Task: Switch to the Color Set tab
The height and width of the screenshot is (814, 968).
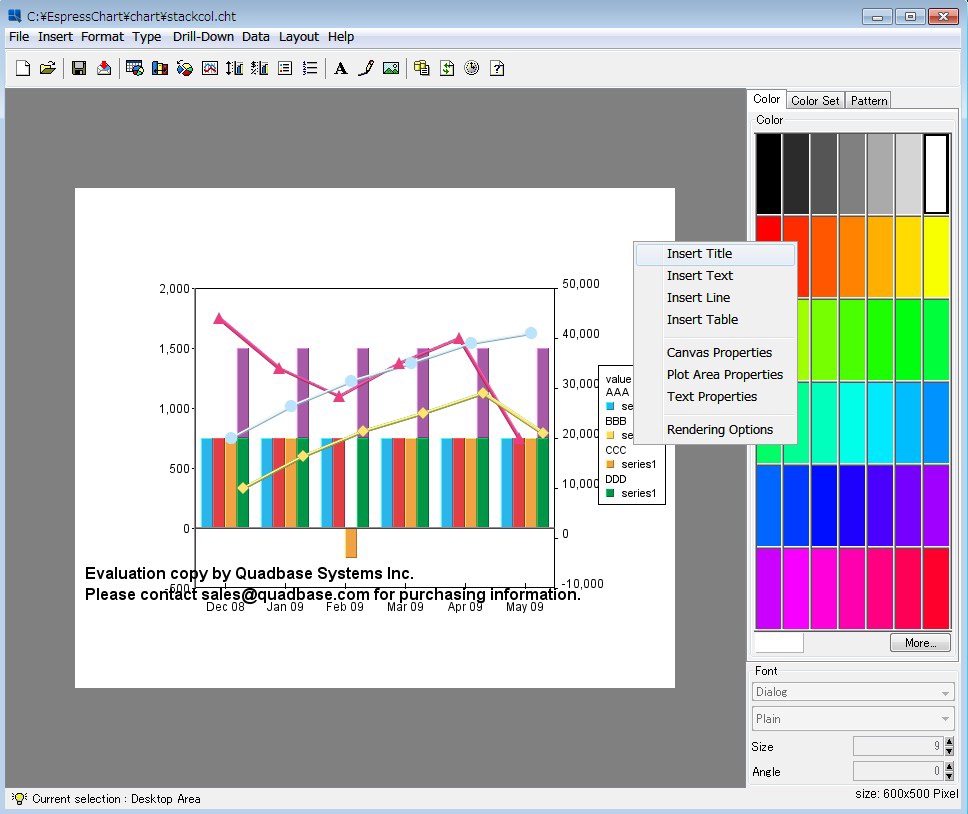Action: click(815, 101)
